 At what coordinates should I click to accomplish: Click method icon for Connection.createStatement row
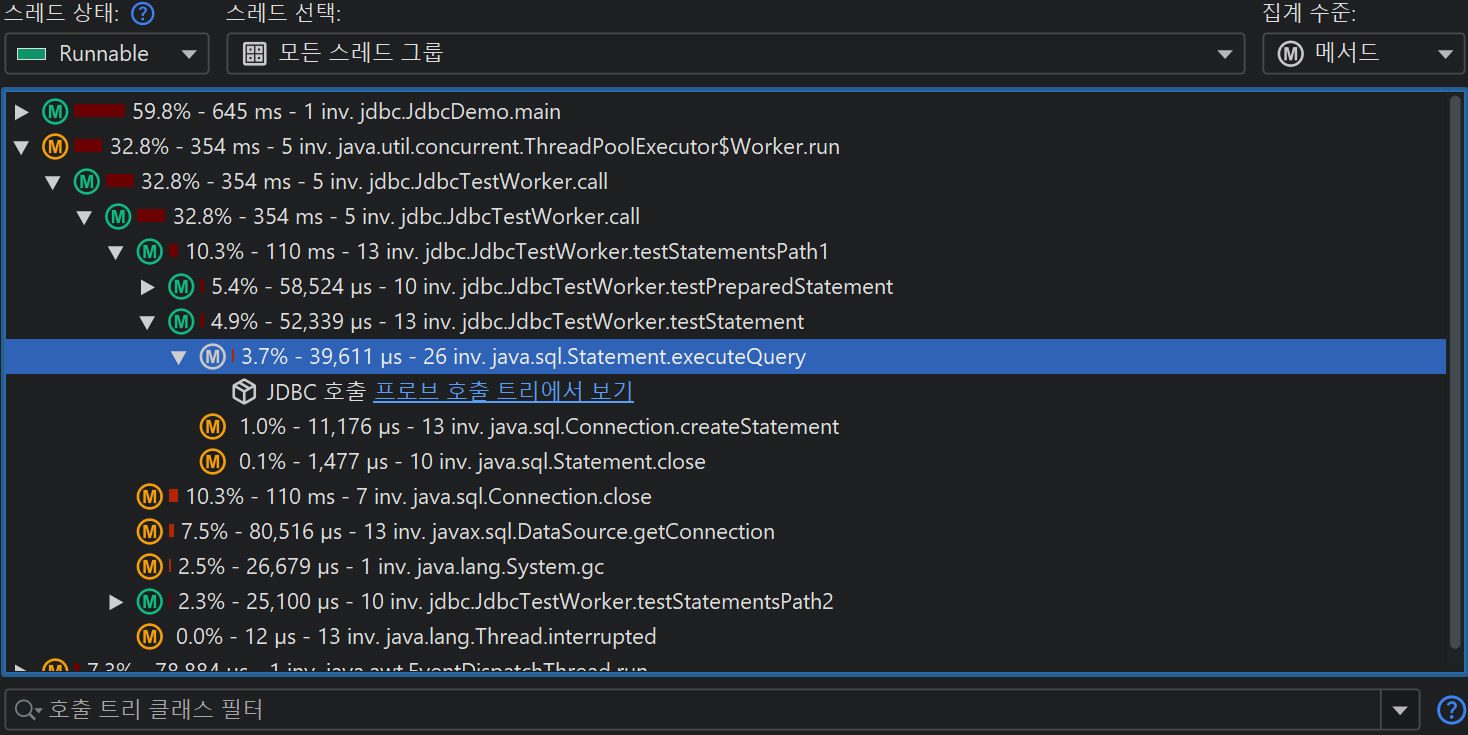tap(212, 427)
